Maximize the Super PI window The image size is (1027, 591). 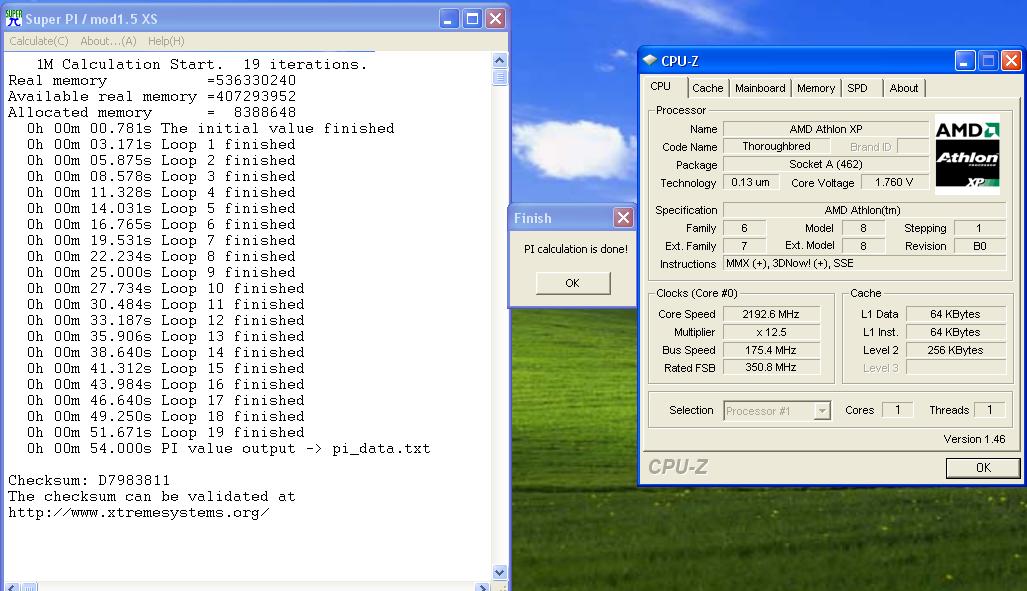[x=472, y=18]
